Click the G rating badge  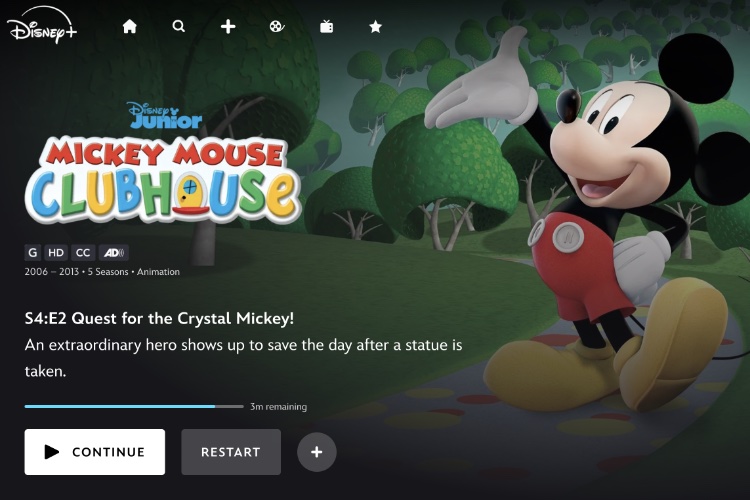point(33,253)
